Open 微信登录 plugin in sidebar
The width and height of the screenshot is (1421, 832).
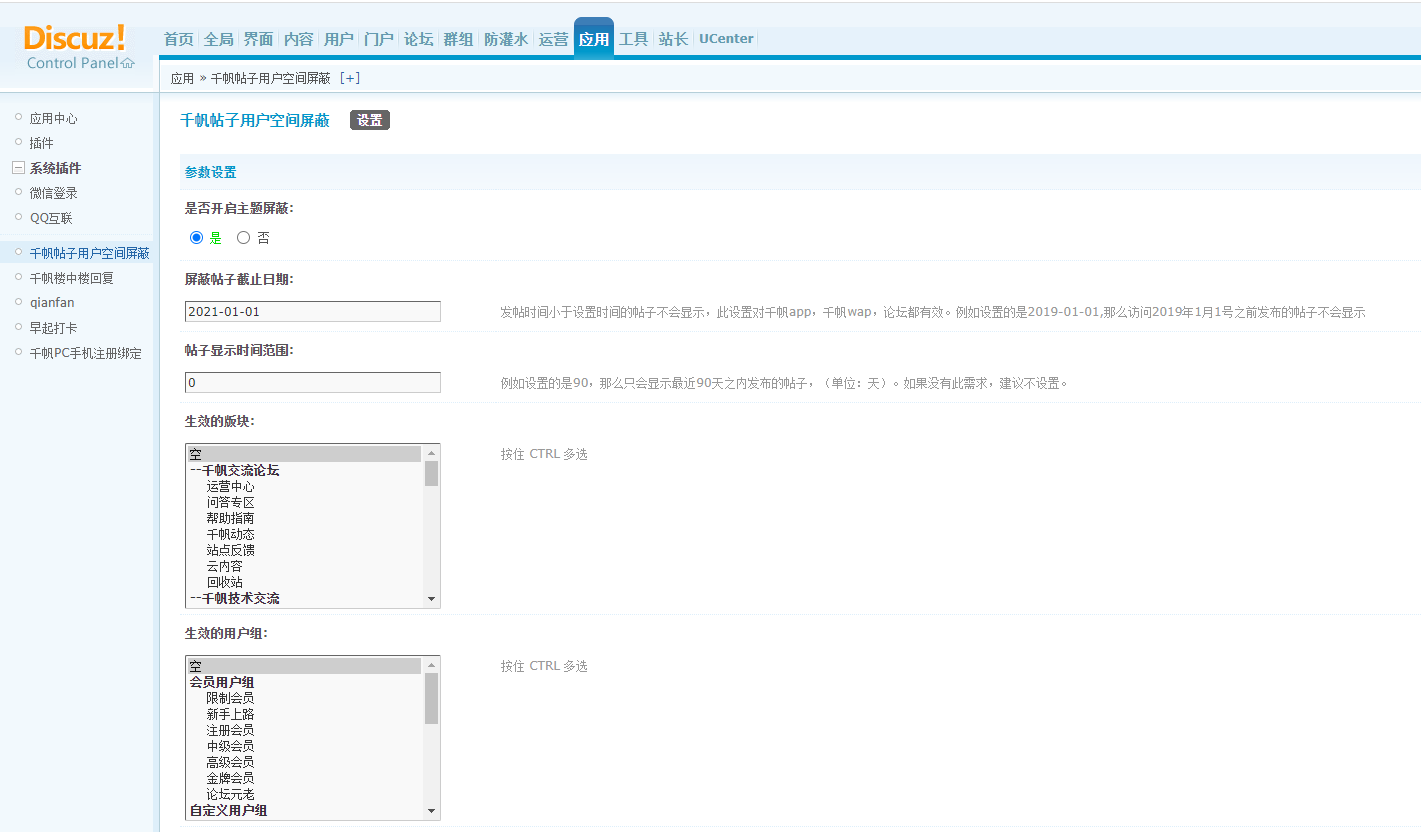tap(53, 193)
